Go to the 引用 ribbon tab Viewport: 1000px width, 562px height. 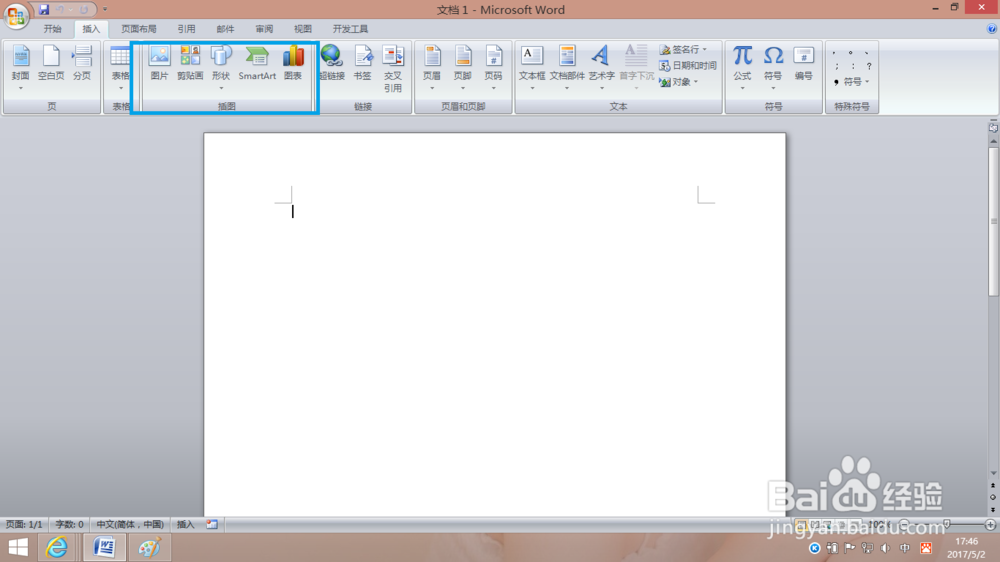(x=186, y=29)
